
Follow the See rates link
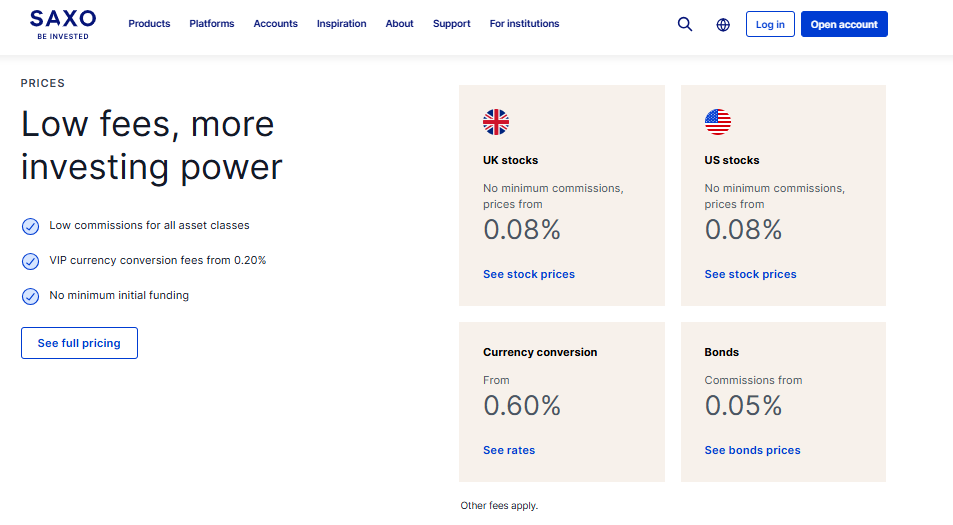[x=509, y=450]
